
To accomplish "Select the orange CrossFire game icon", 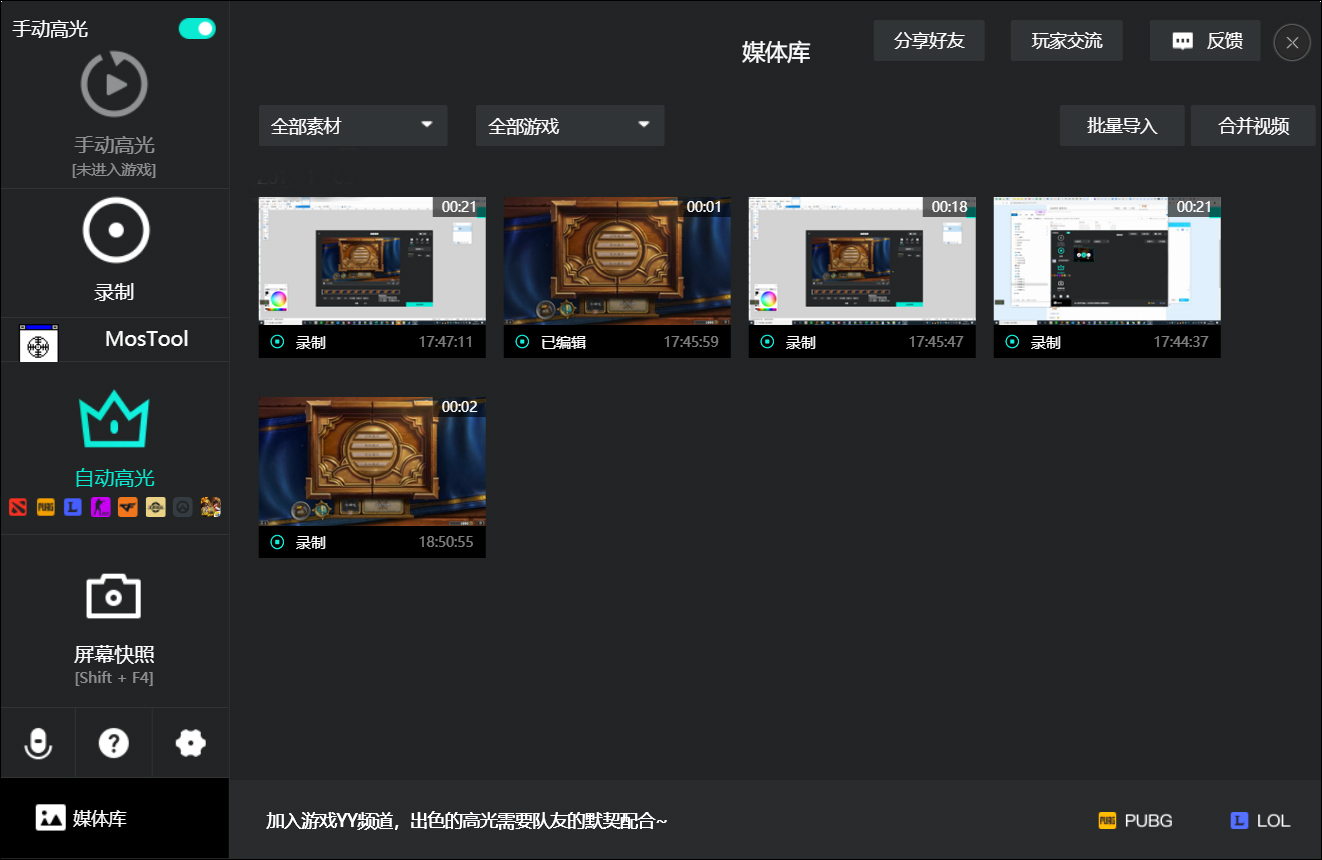I will pyautogui.click(x=127, y=506).
